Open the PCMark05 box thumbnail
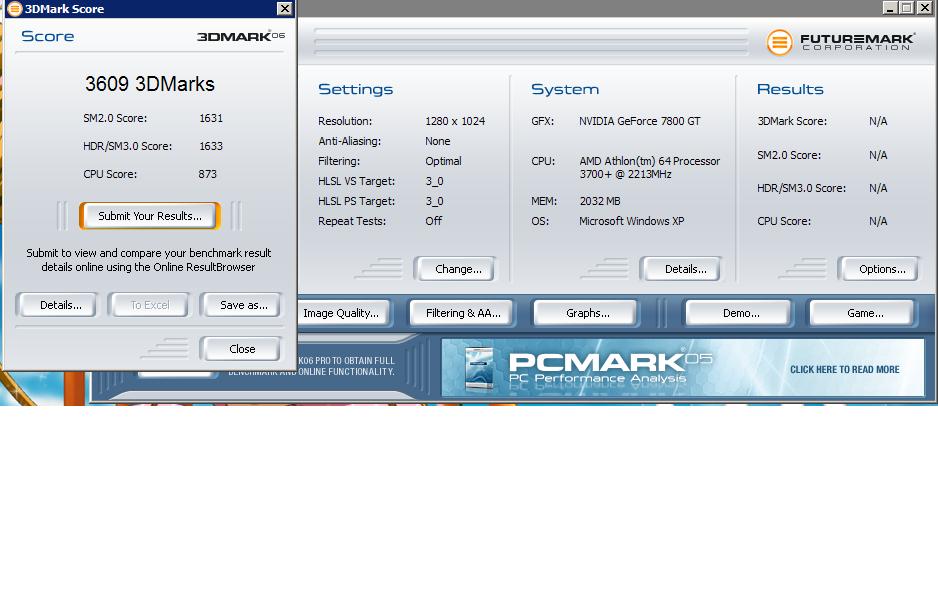 pos(479,368)
